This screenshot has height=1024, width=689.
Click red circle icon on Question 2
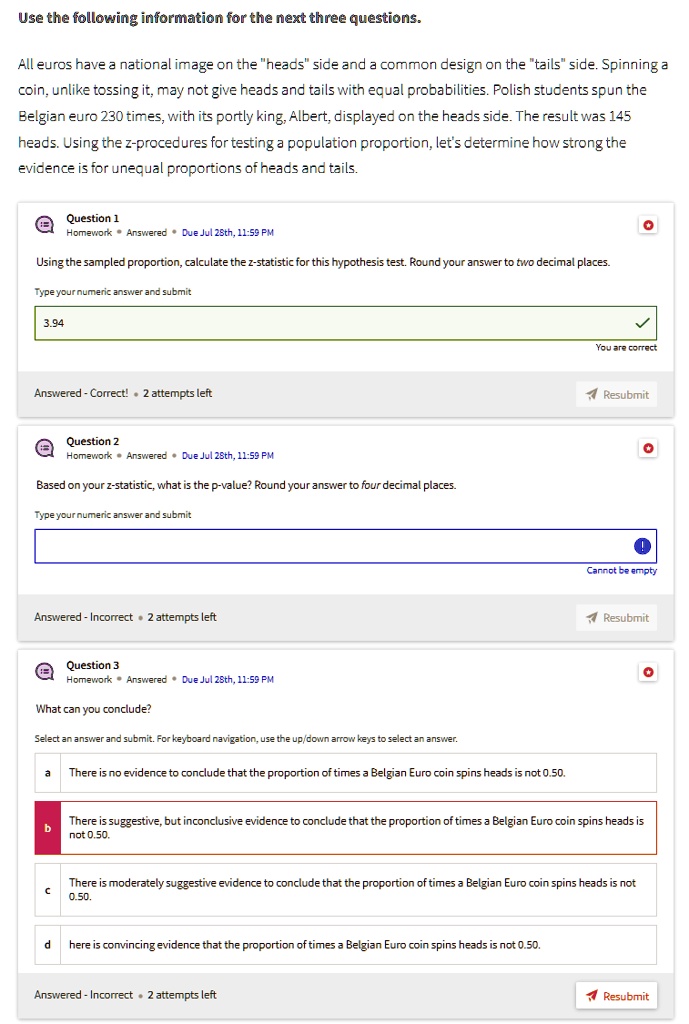pos(648,449)
